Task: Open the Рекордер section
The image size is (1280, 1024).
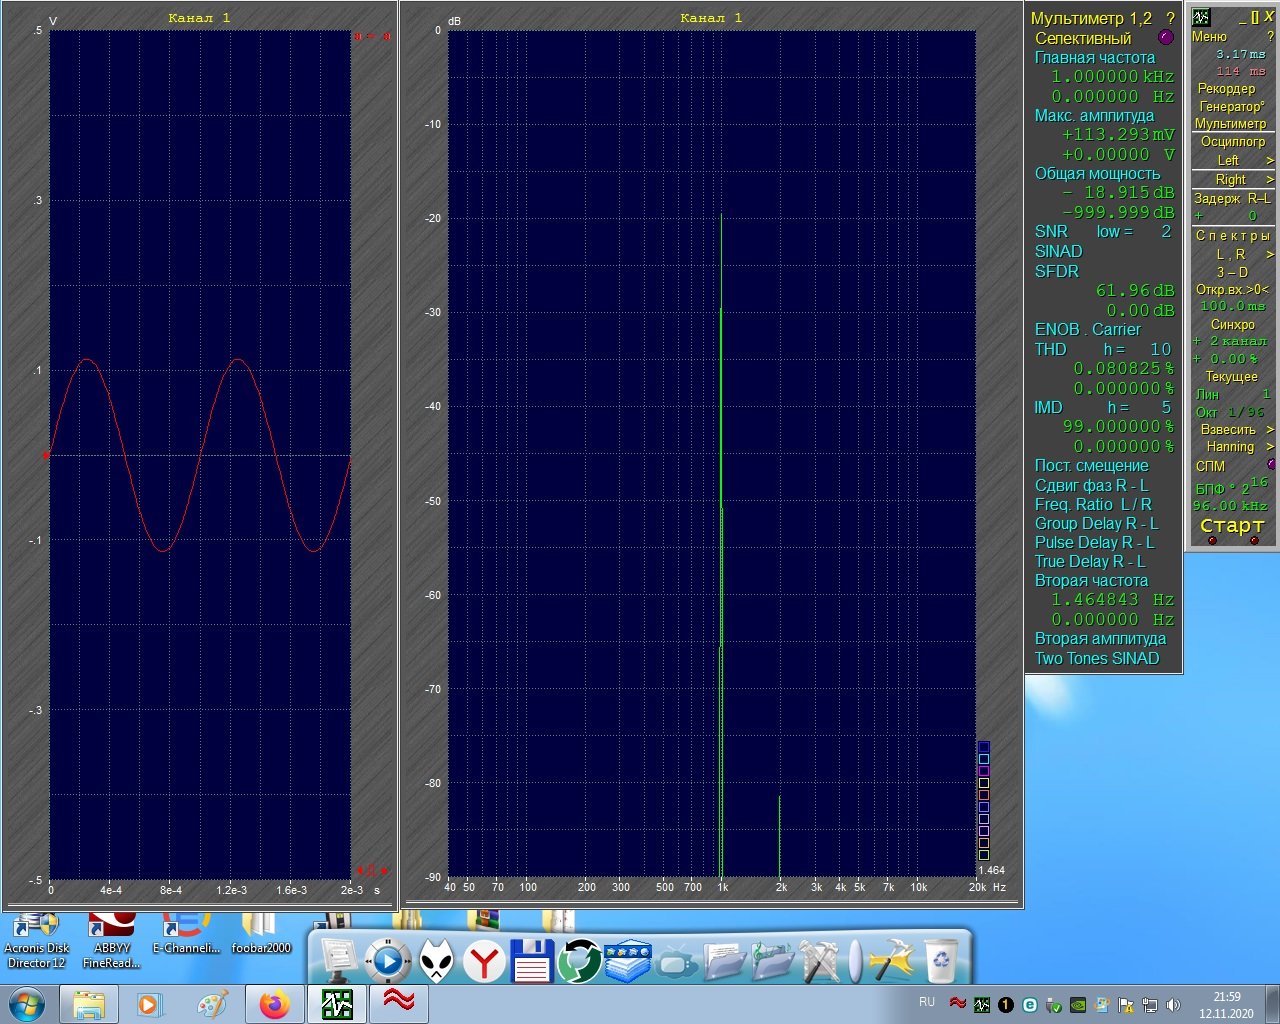Action: (x=1226, y=89)
